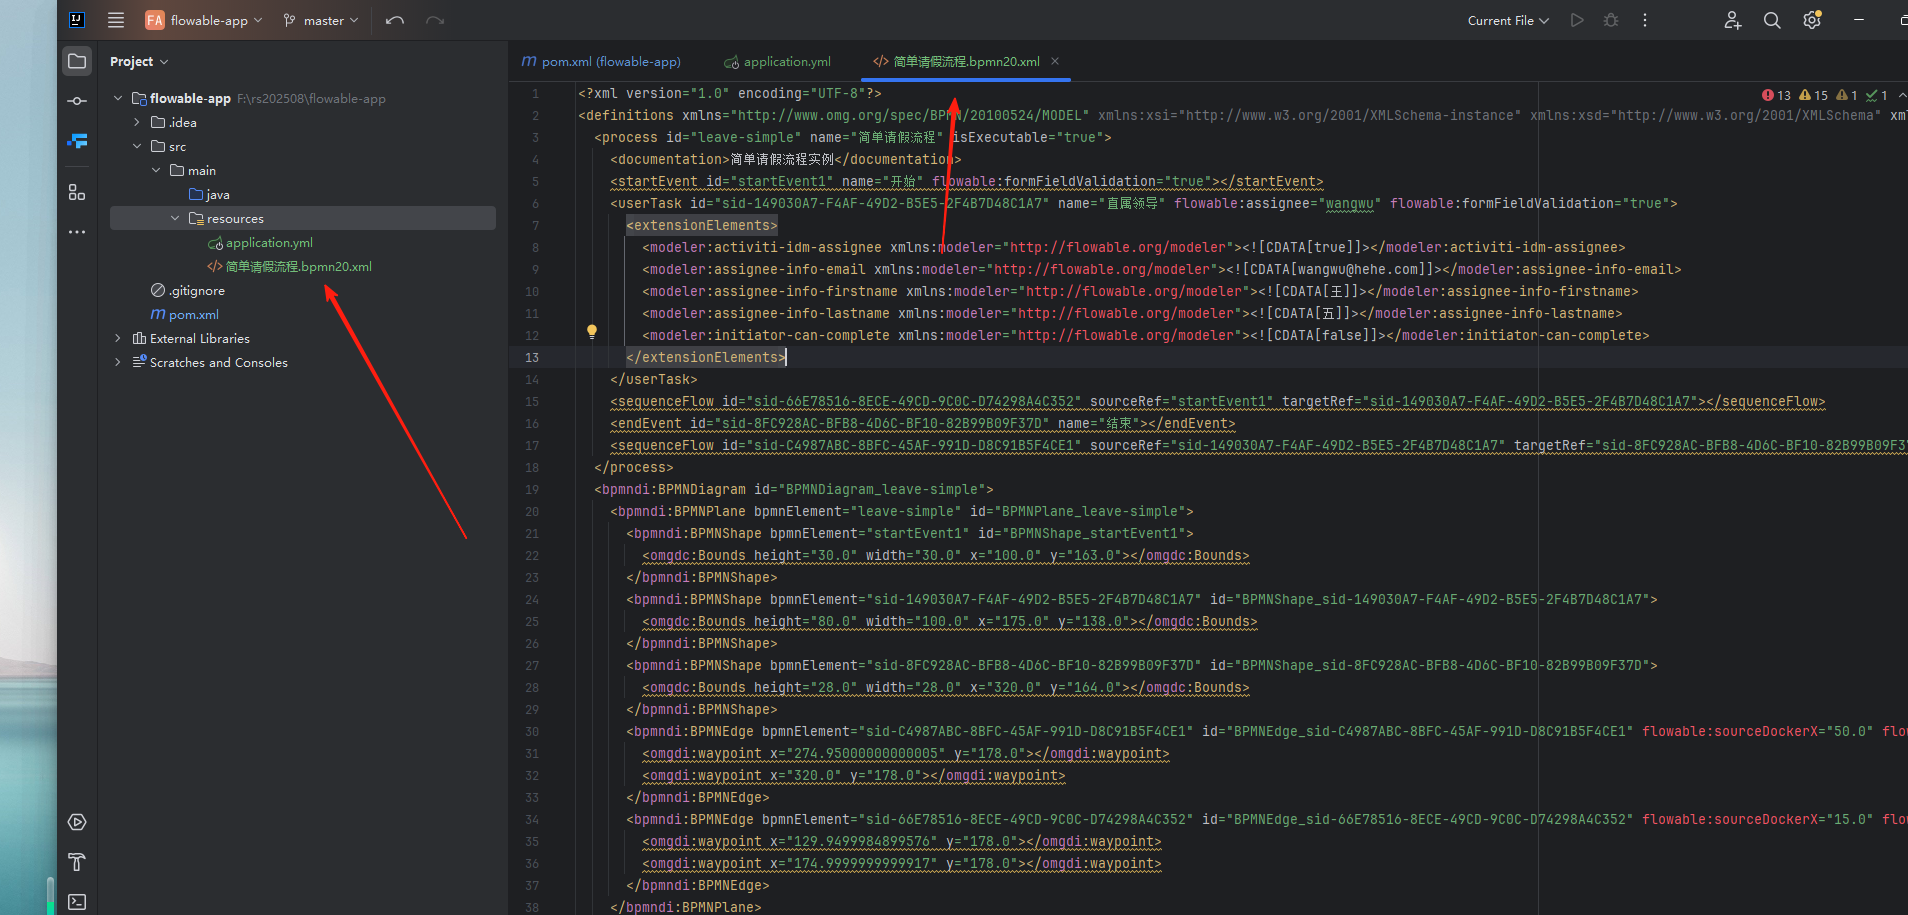Expand the External Libraries node
Image resolution: width=1908 pixels, height=915 pixels.
point(117,338)
